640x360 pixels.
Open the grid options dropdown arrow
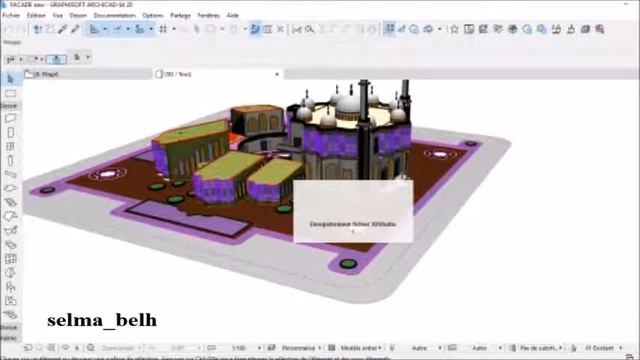(x=174, y=29)
